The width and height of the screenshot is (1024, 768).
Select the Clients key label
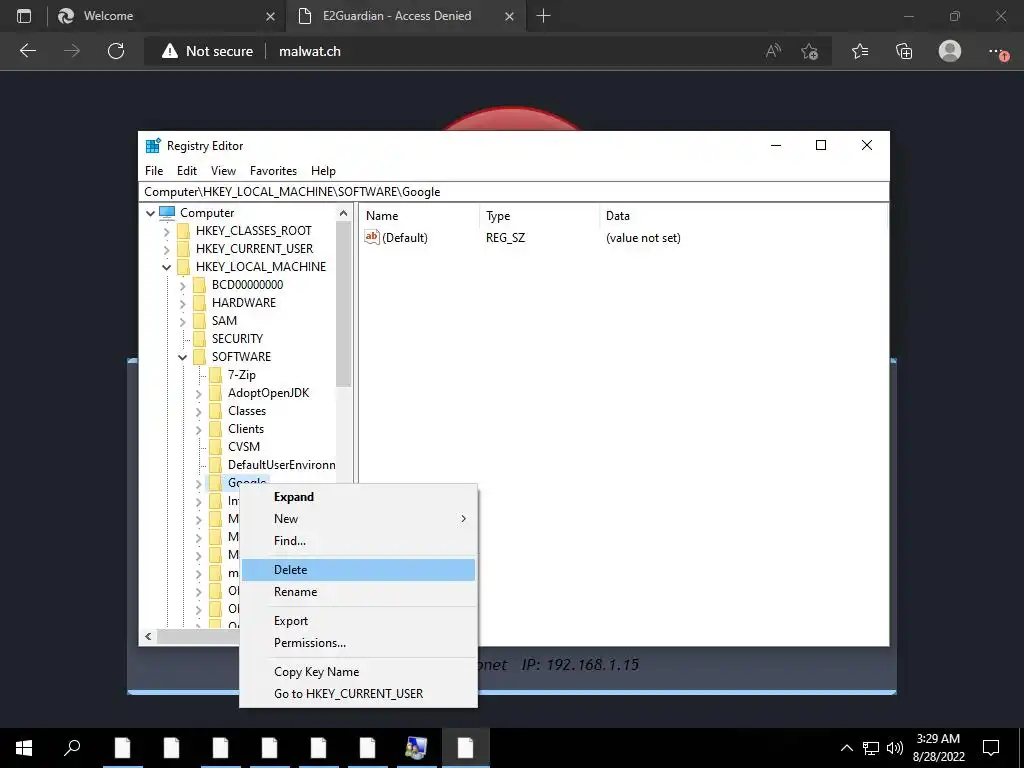point(246,428)
